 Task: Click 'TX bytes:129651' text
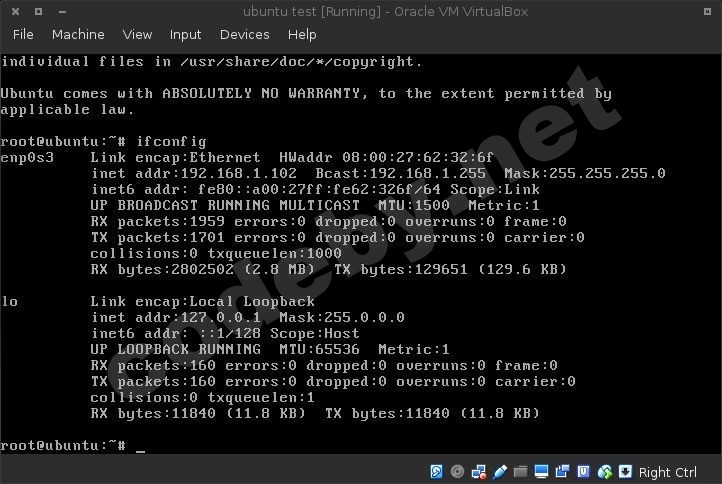pos(401,269)
